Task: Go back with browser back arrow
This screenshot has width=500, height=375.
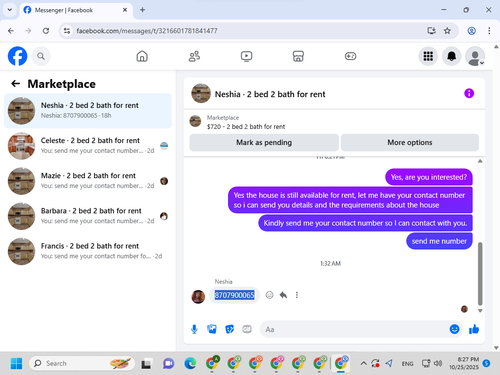Action: coord(11,31)
